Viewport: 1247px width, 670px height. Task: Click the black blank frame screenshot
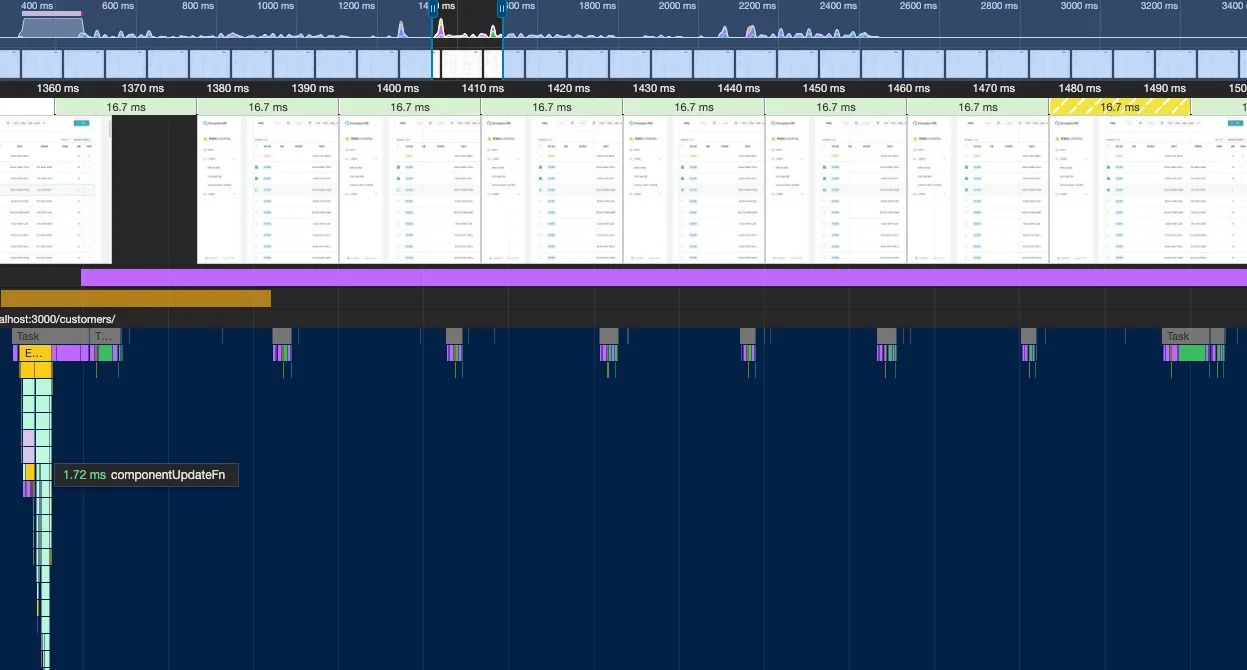154,189
